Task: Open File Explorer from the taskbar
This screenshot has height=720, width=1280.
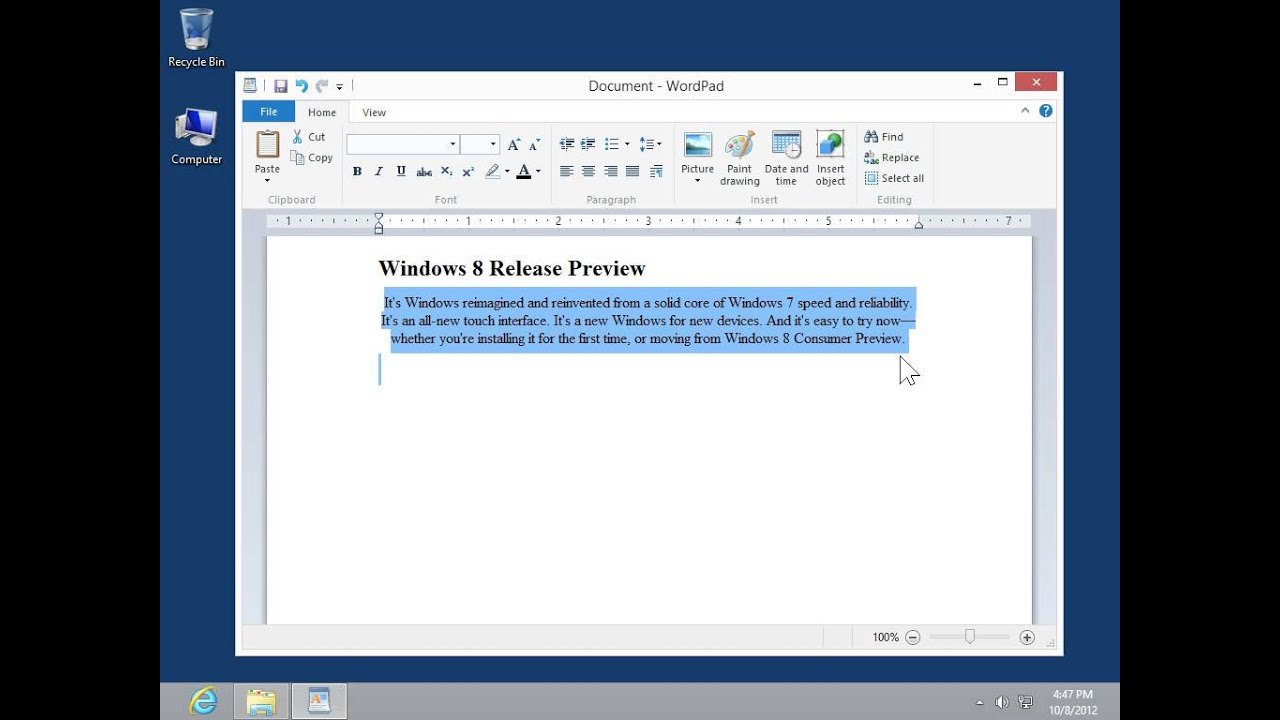Action: 261,701
